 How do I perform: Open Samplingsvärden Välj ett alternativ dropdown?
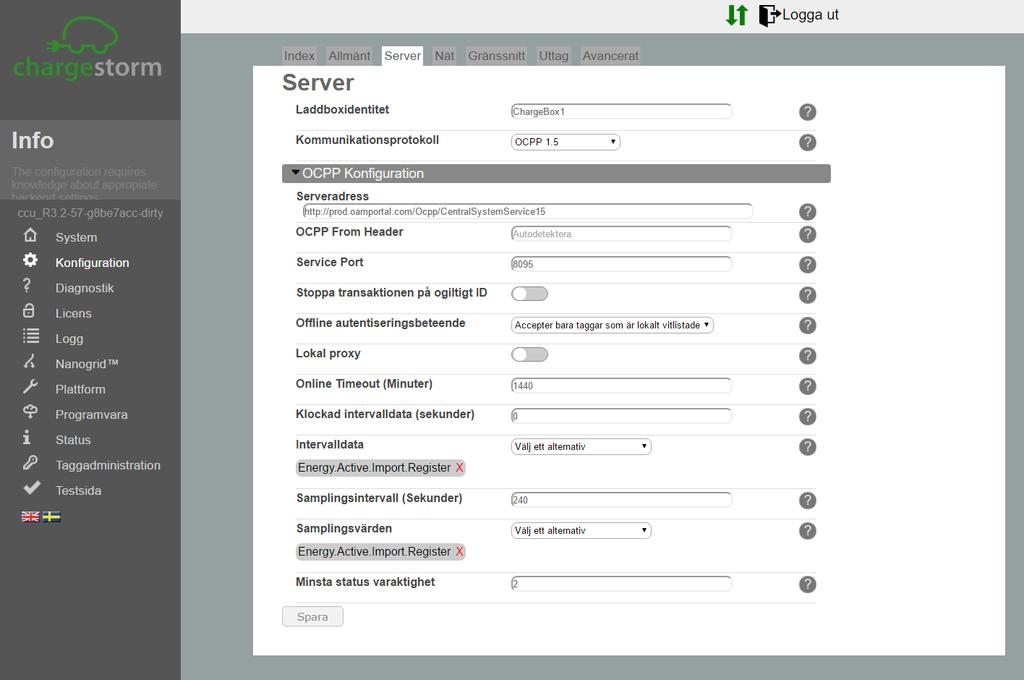click(581, 530)
